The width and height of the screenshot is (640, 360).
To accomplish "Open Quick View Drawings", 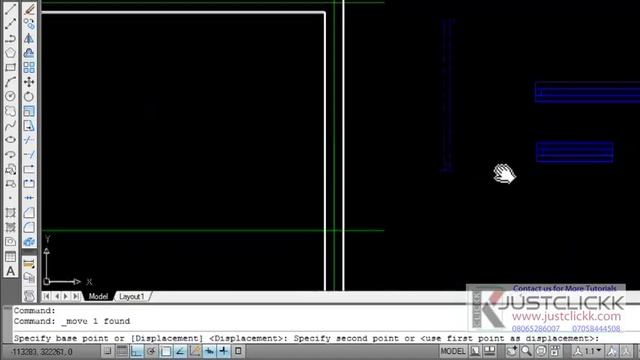I will pos(490,351).
